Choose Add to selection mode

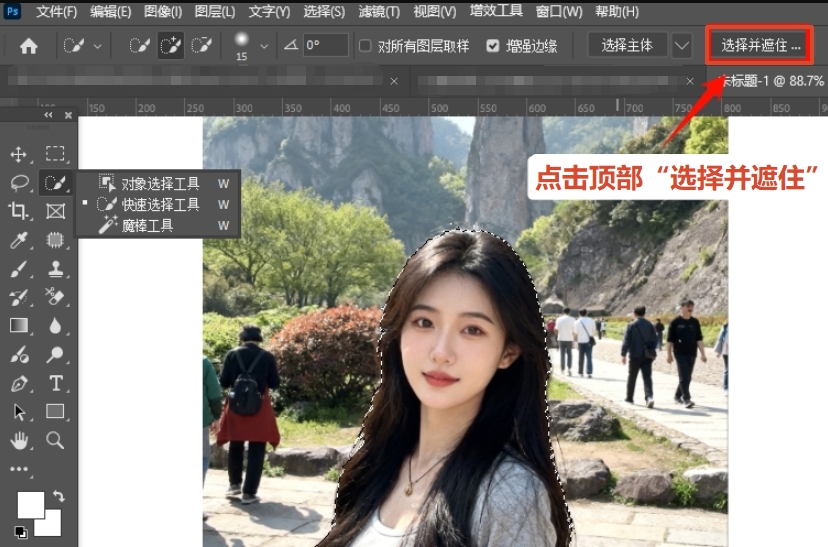tap(171, 46)
